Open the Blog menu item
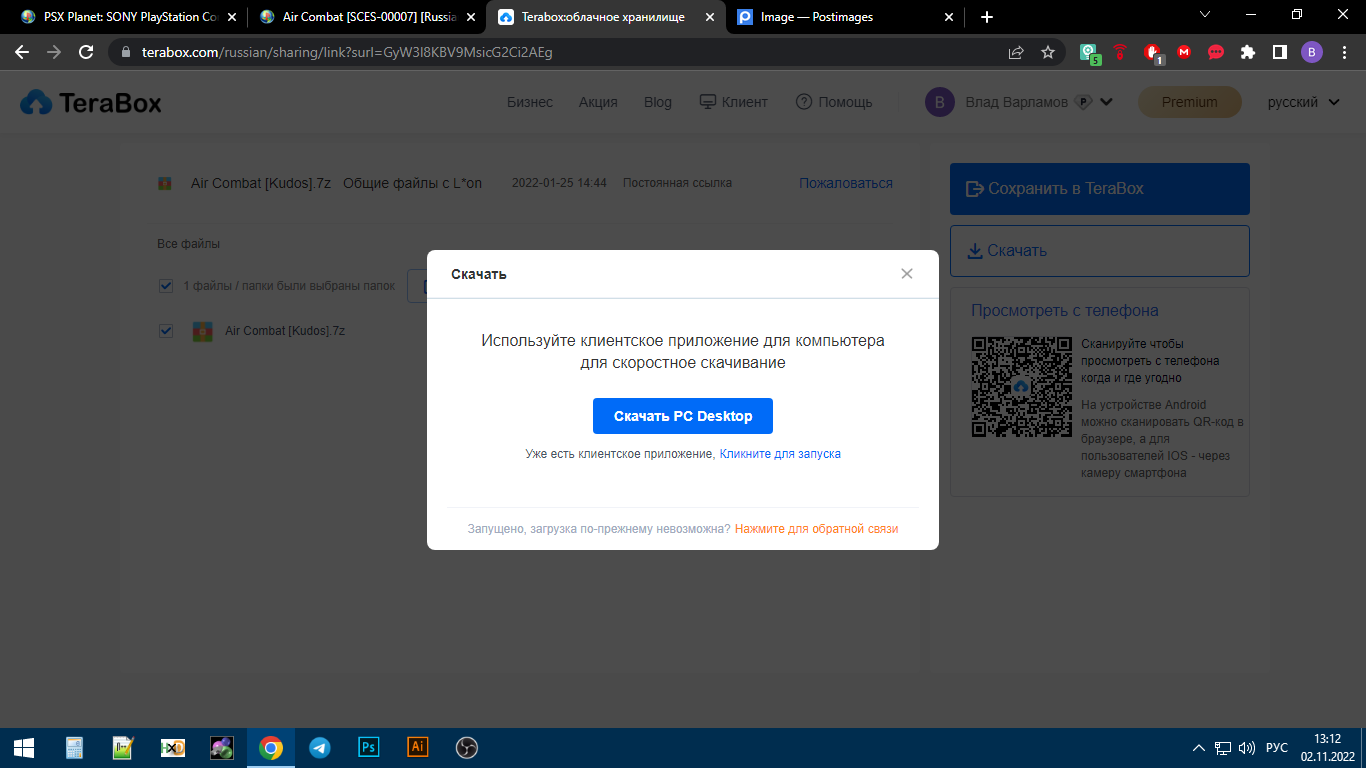 [x=658, y=102]
